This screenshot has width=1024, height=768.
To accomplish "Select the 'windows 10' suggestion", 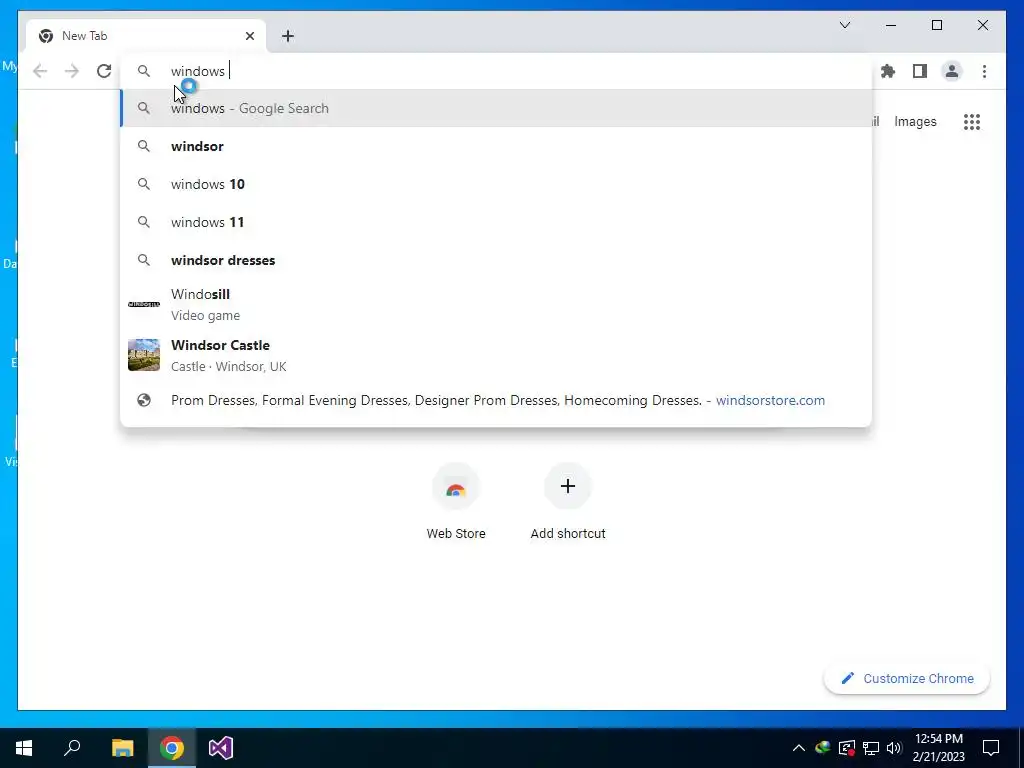I will 496,184.
